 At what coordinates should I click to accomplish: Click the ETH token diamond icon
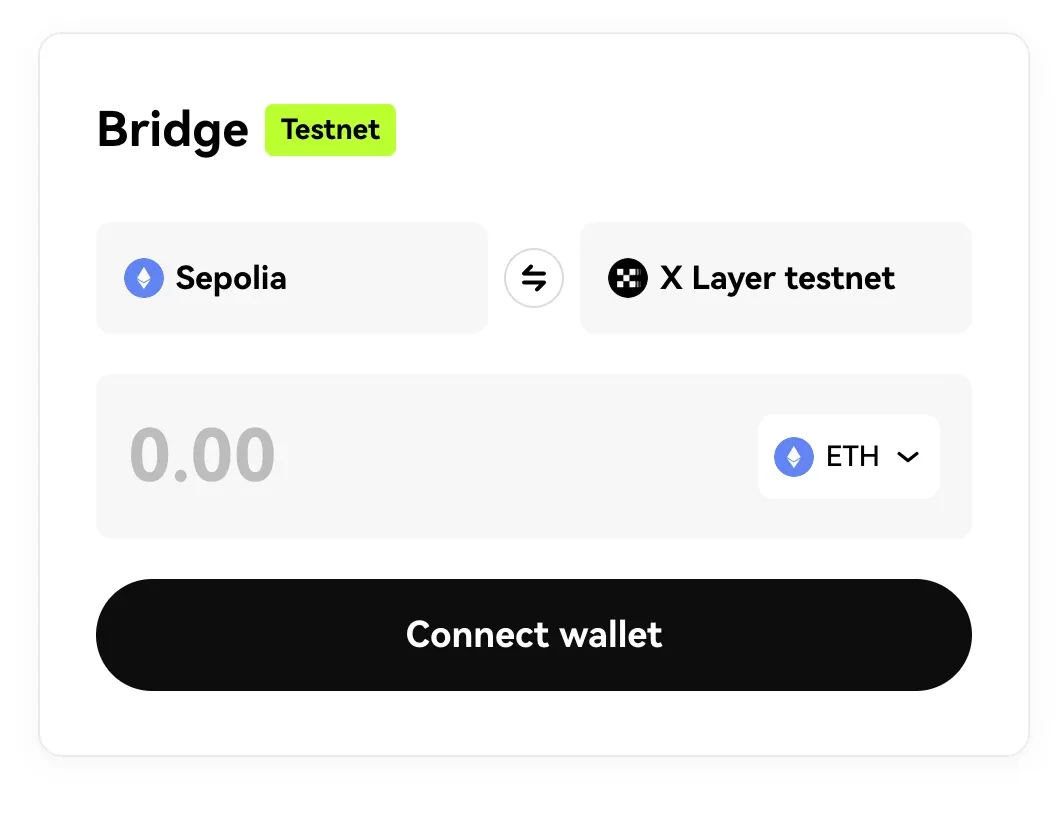click(x=793, y=457)
